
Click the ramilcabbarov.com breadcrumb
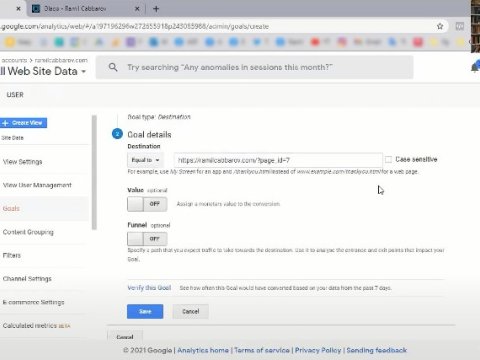point(61,60)
